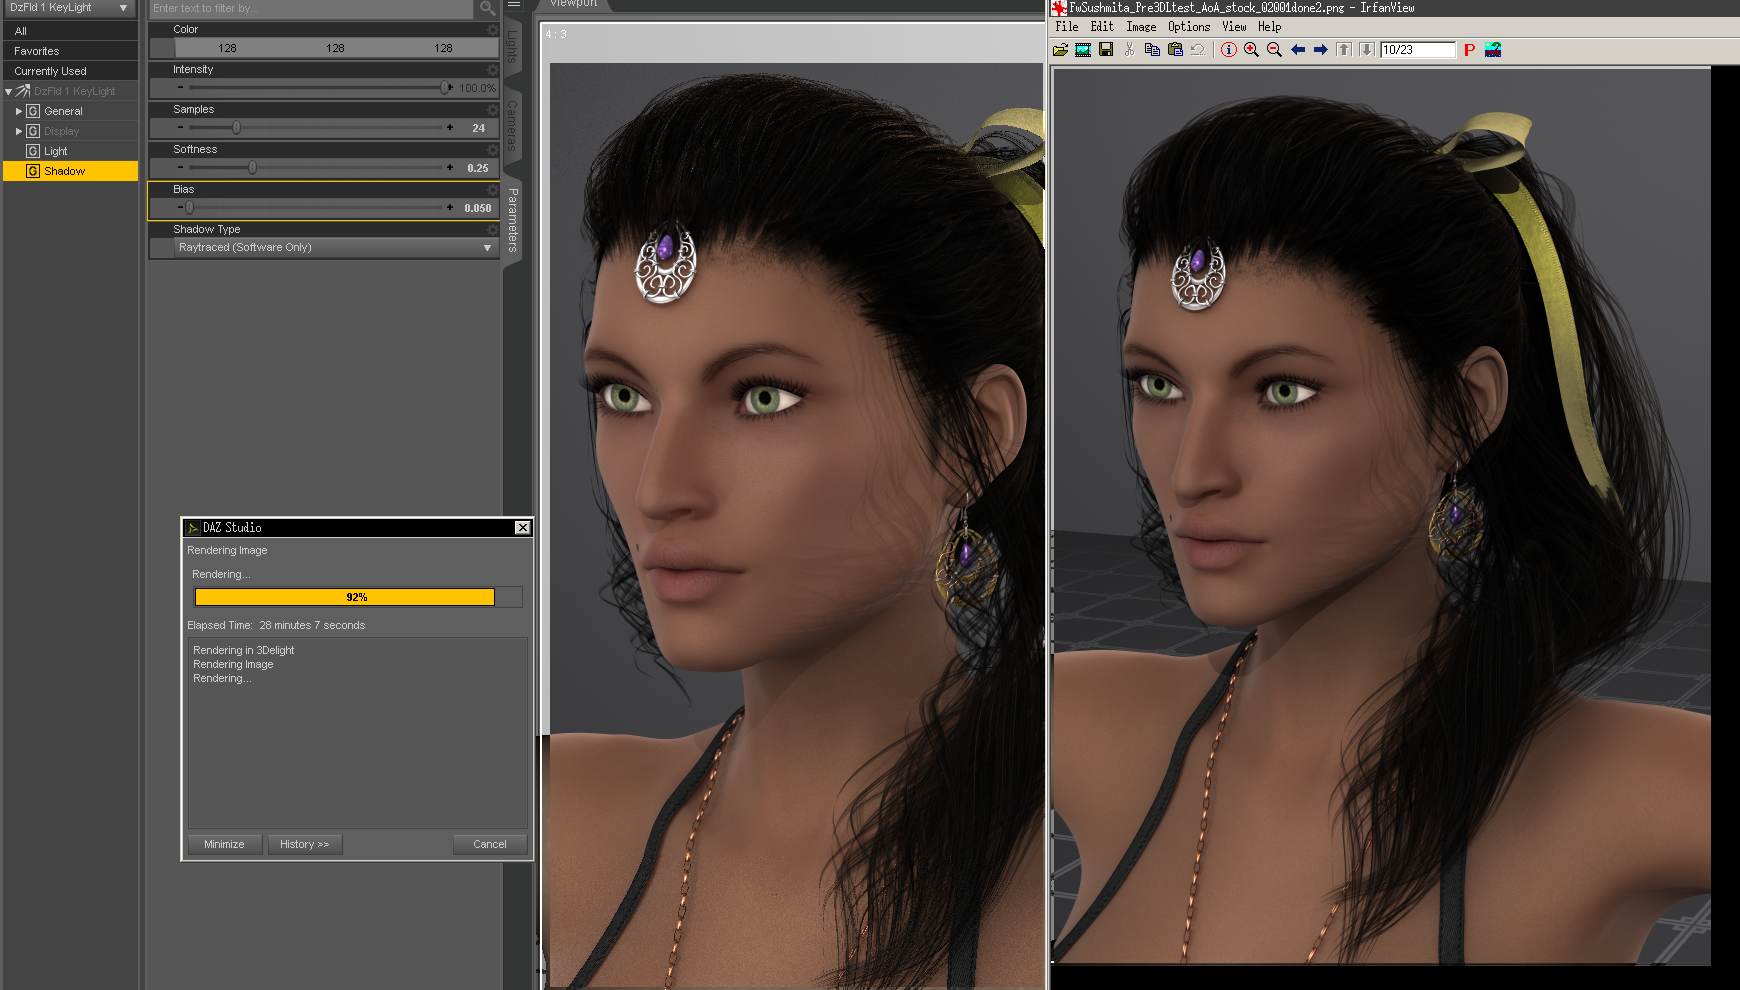Click the Paste clipboard icon in IrfanView
The width and height of the screenshot is (1740, 990).
(1175, 50)
